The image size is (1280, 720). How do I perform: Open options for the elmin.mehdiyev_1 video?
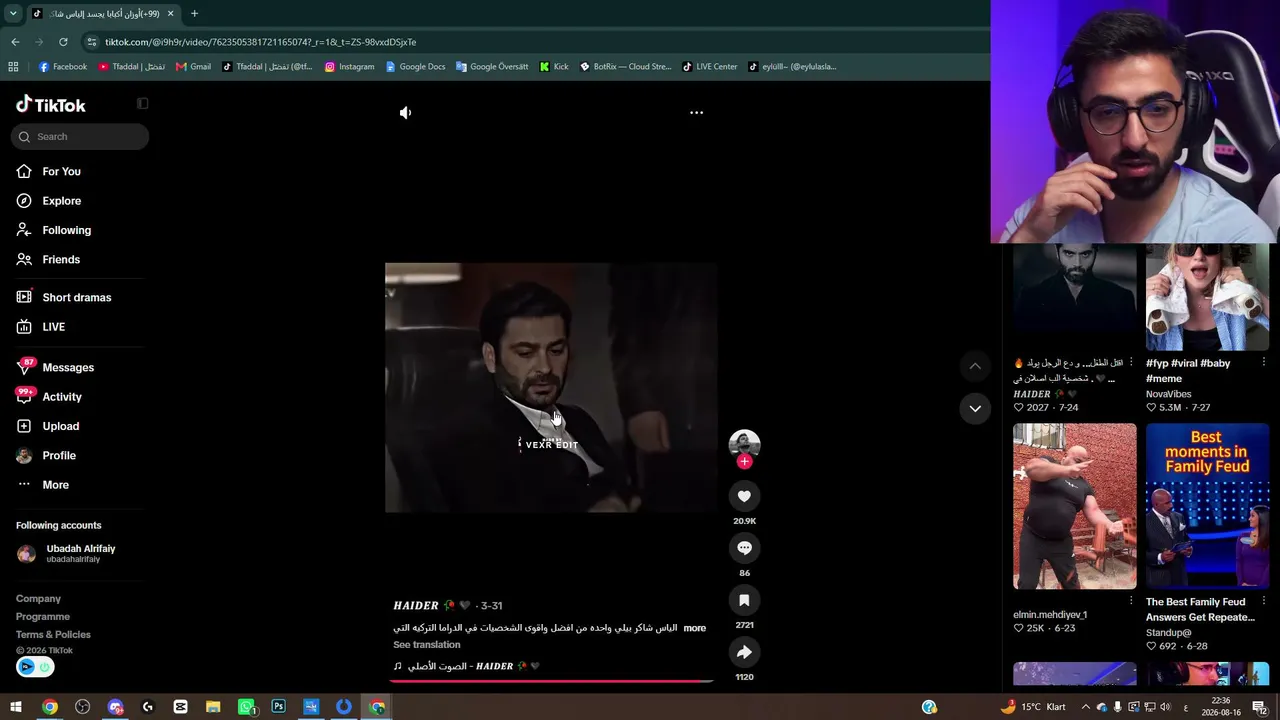pyautogui.click(x=1131, y=602)
